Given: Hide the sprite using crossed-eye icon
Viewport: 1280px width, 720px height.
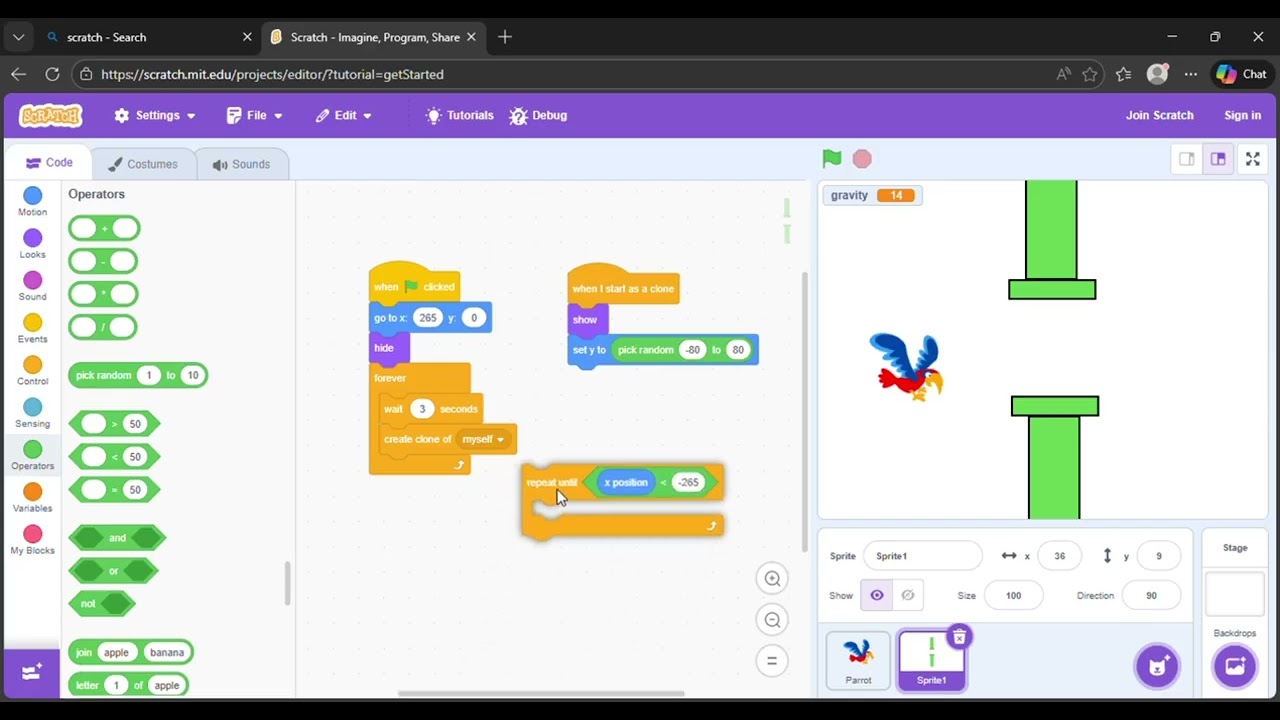Looking at the screenshot, I should click(x=907, y=595).
